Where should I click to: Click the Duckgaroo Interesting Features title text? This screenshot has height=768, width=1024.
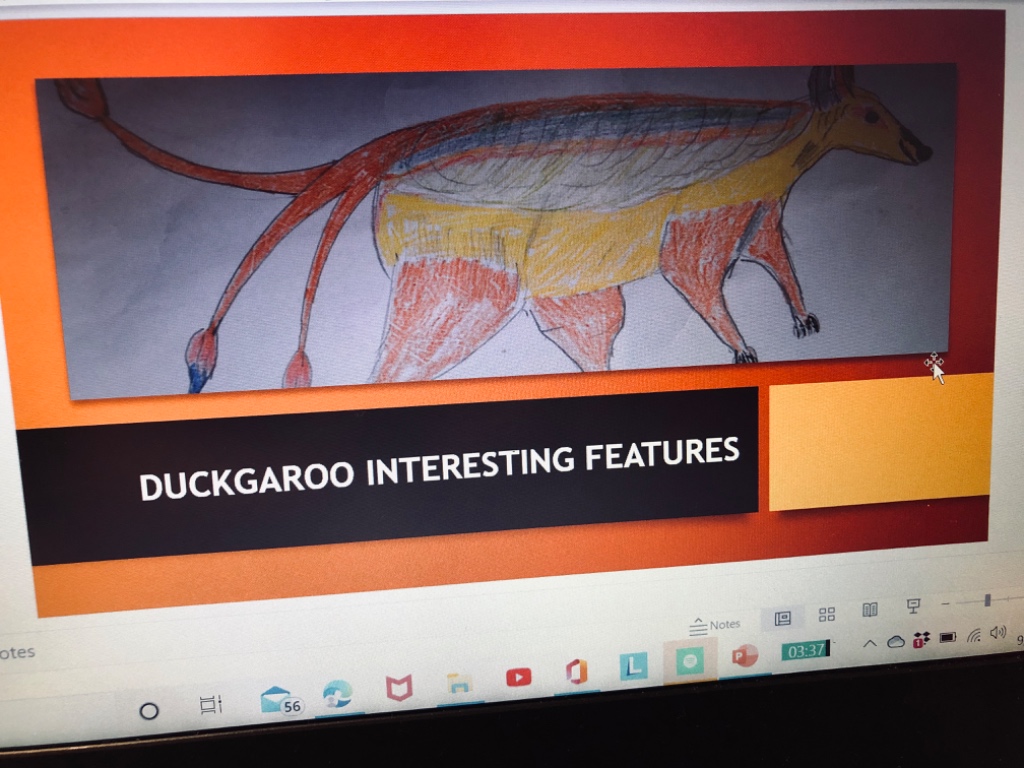pos(440,467)
